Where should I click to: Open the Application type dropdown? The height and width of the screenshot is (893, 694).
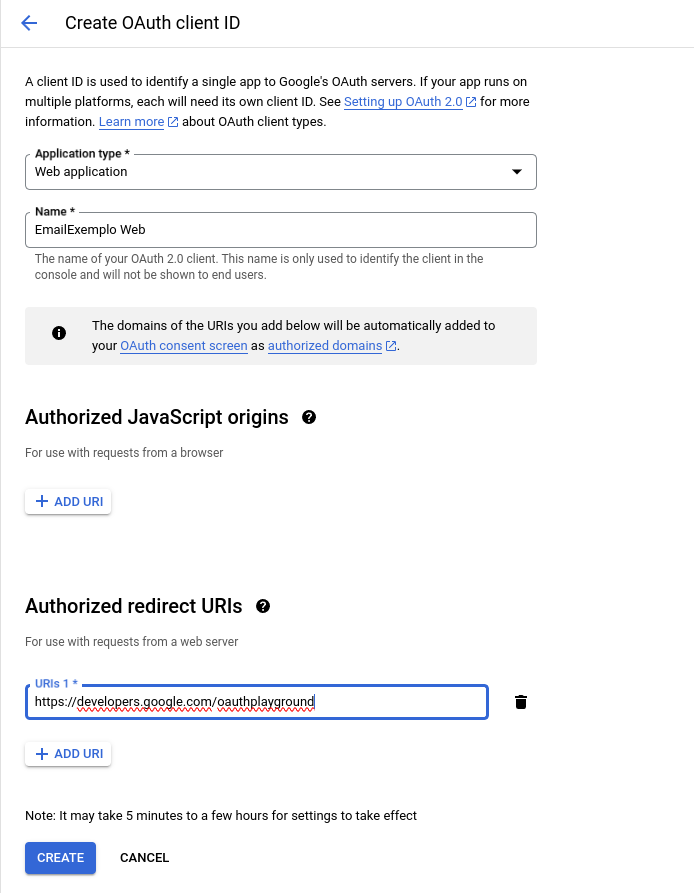(518, 171)
